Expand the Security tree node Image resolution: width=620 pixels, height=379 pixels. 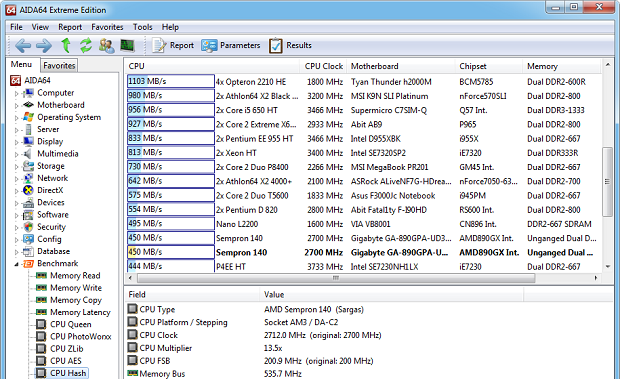click(x=16, y=228)
